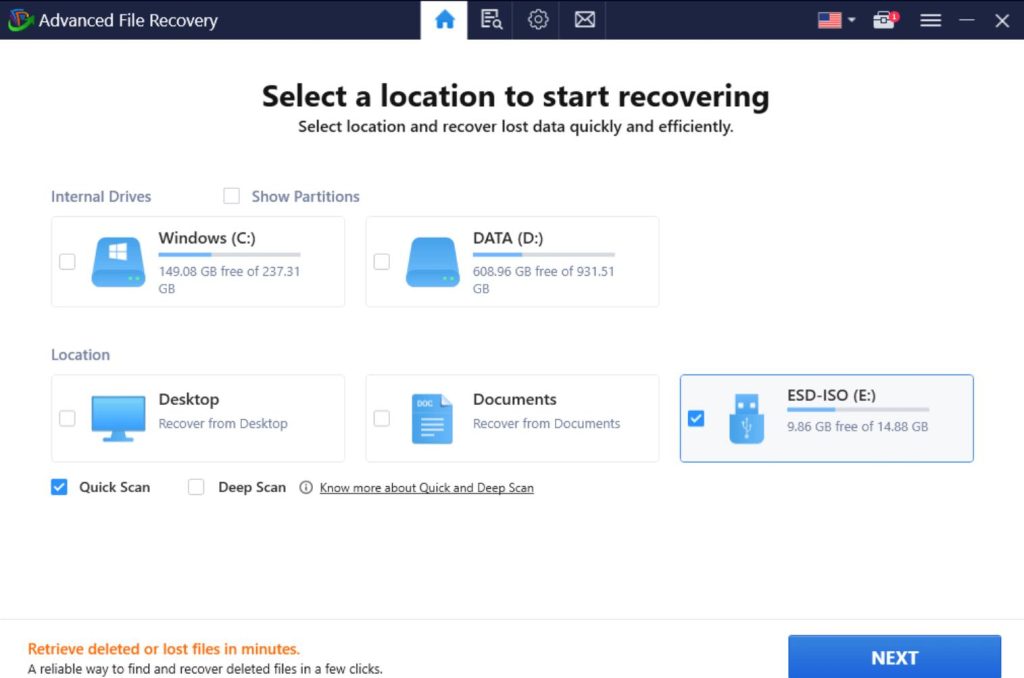The height and width of the screenshot is (678, 1024).
Task: Click the Desktop monitor icon
Action: click(118, 419)
